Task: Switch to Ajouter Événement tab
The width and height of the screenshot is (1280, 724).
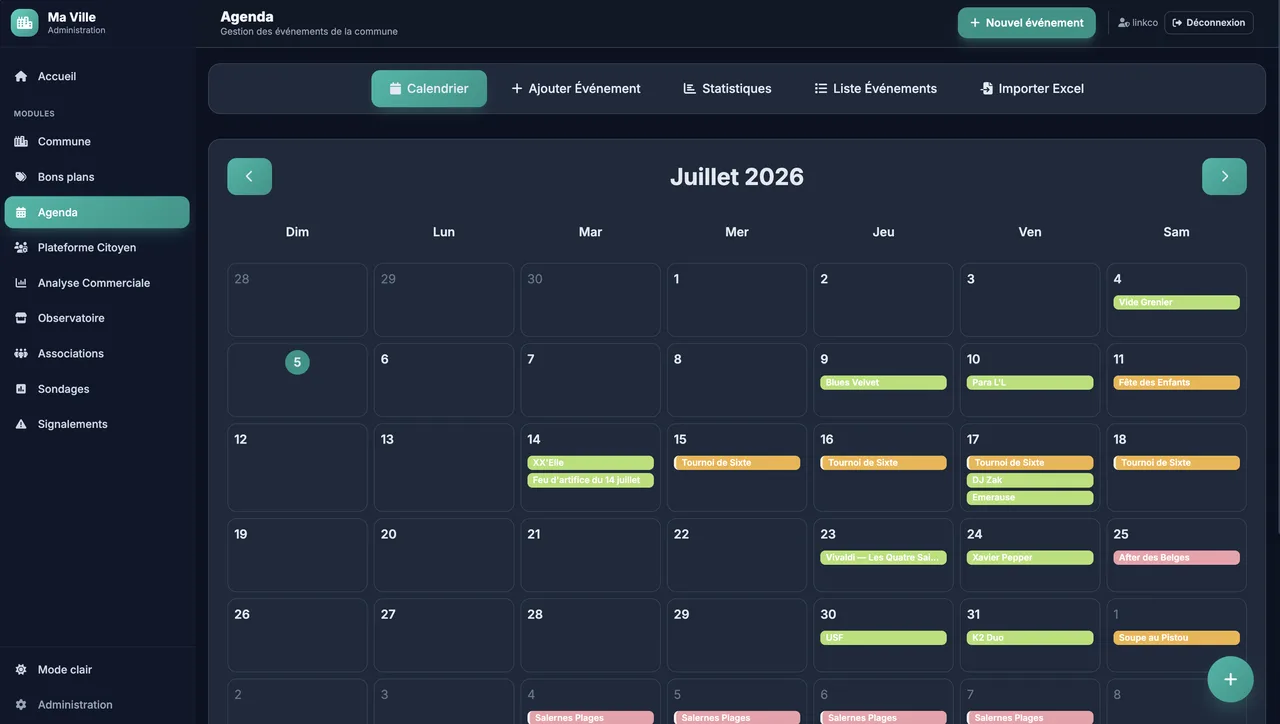Action: coord(576,88)
